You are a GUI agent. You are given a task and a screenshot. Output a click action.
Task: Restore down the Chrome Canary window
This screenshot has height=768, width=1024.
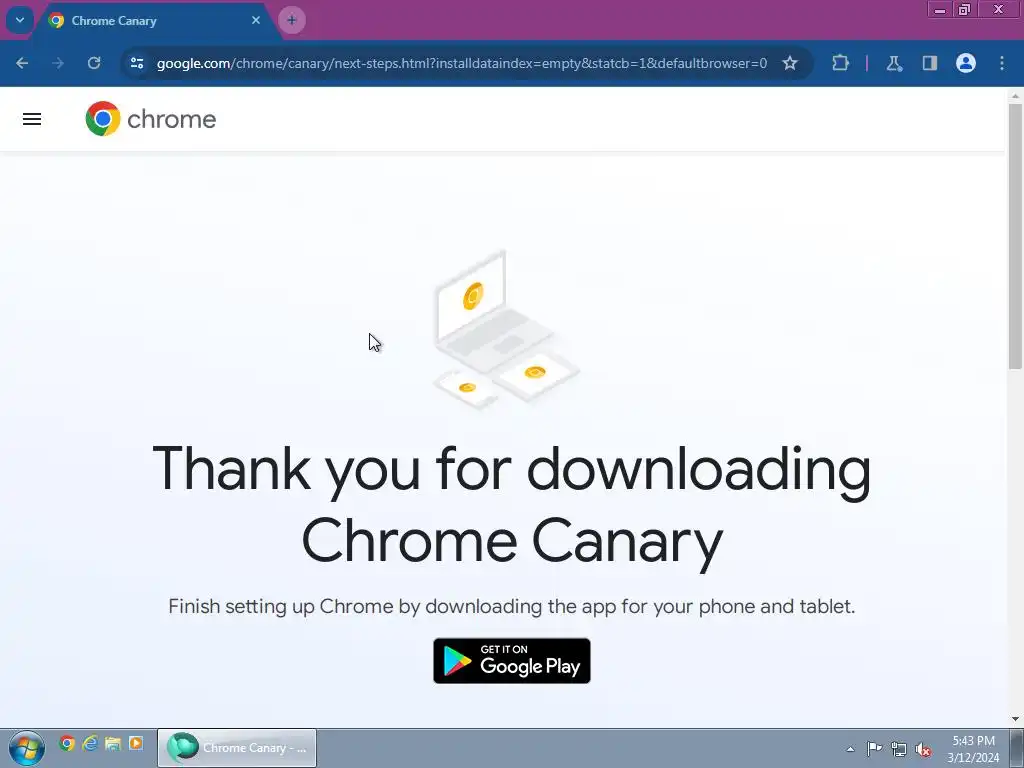(x=964, y=10)
